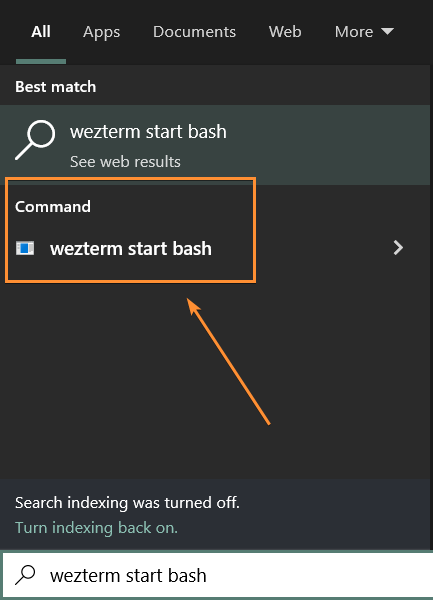433x600 pixels.
Task: Select the Documents tab
Action: 194,32
